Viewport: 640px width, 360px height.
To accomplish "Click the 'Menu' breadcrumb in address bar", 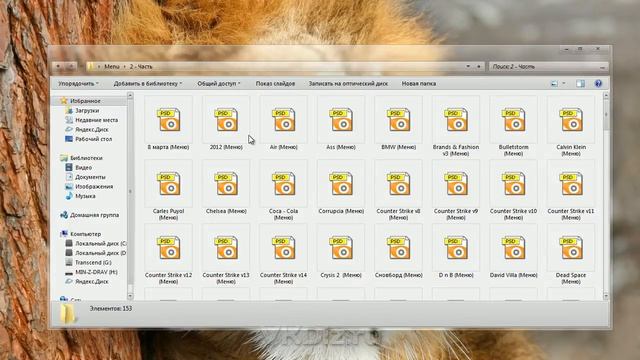I will point(112,67).
